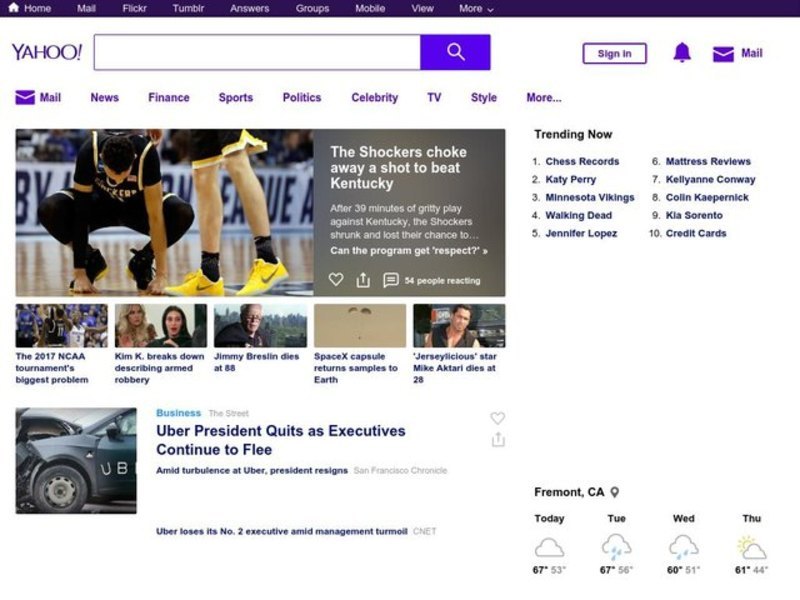Expand the More... news categories menu
The image size is (800, 600).
pos(543,98)
